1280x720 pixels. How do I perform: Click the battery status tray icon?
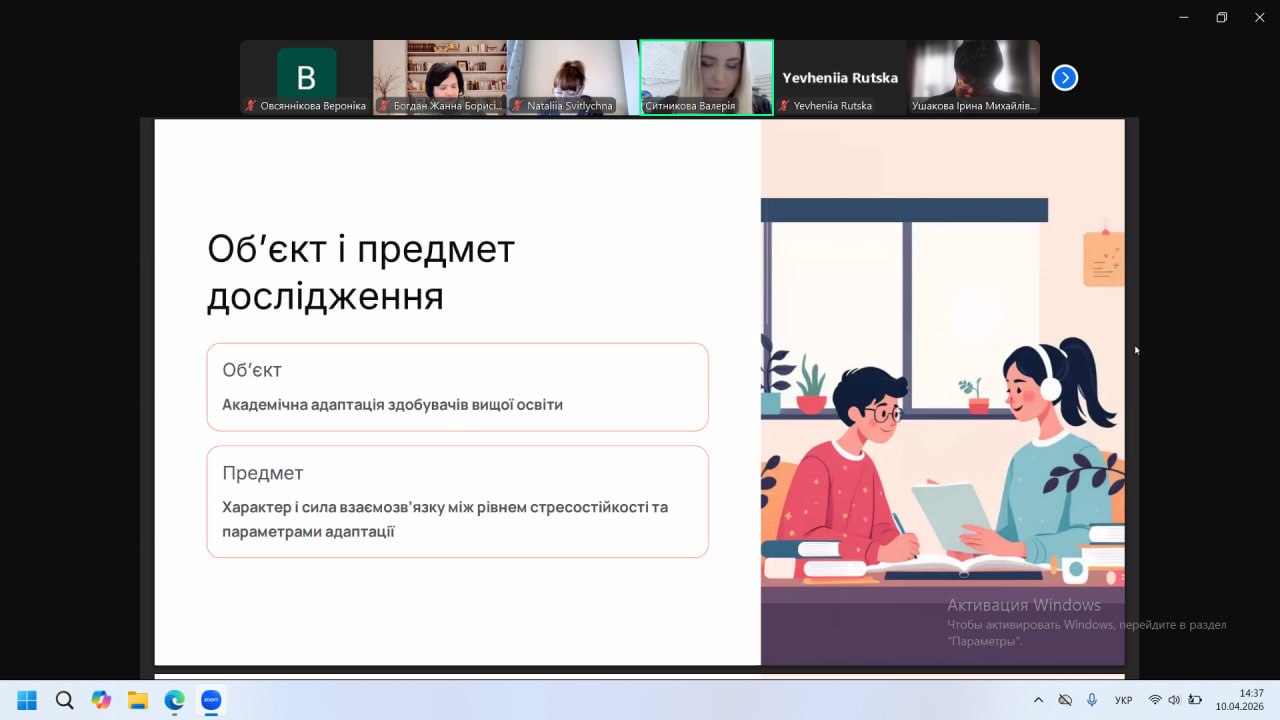(x=1194, y=700)
